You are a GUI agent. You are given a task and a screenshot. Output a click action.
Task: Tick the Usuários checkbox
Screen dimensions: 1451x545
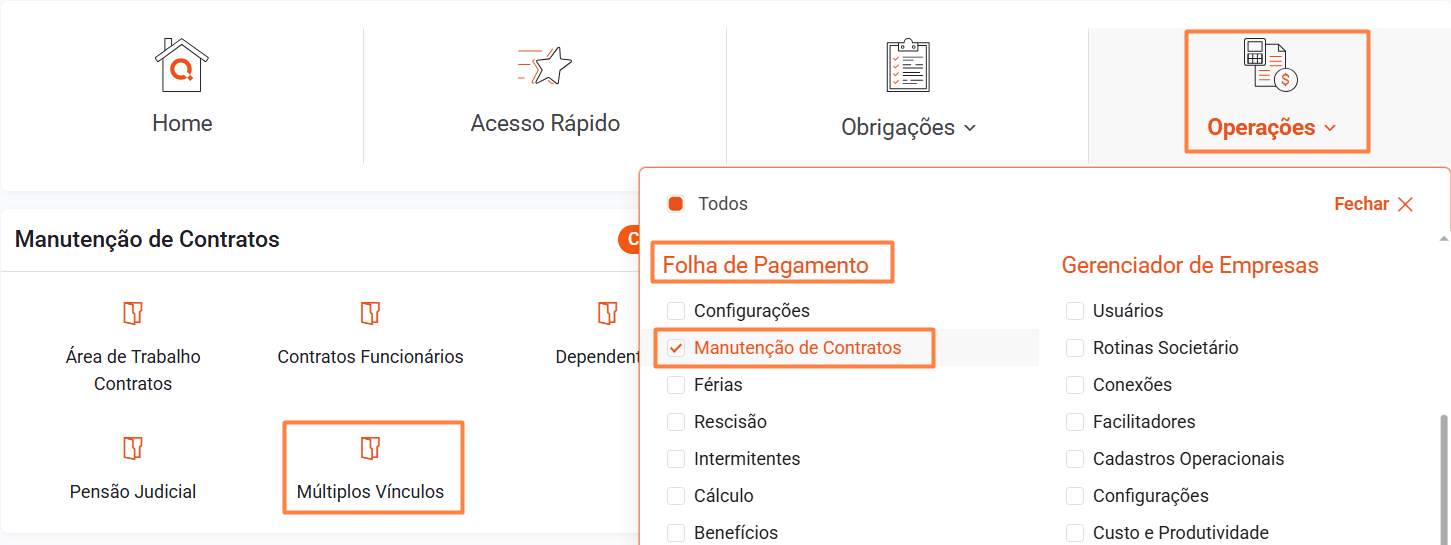tap(1075, 311)
